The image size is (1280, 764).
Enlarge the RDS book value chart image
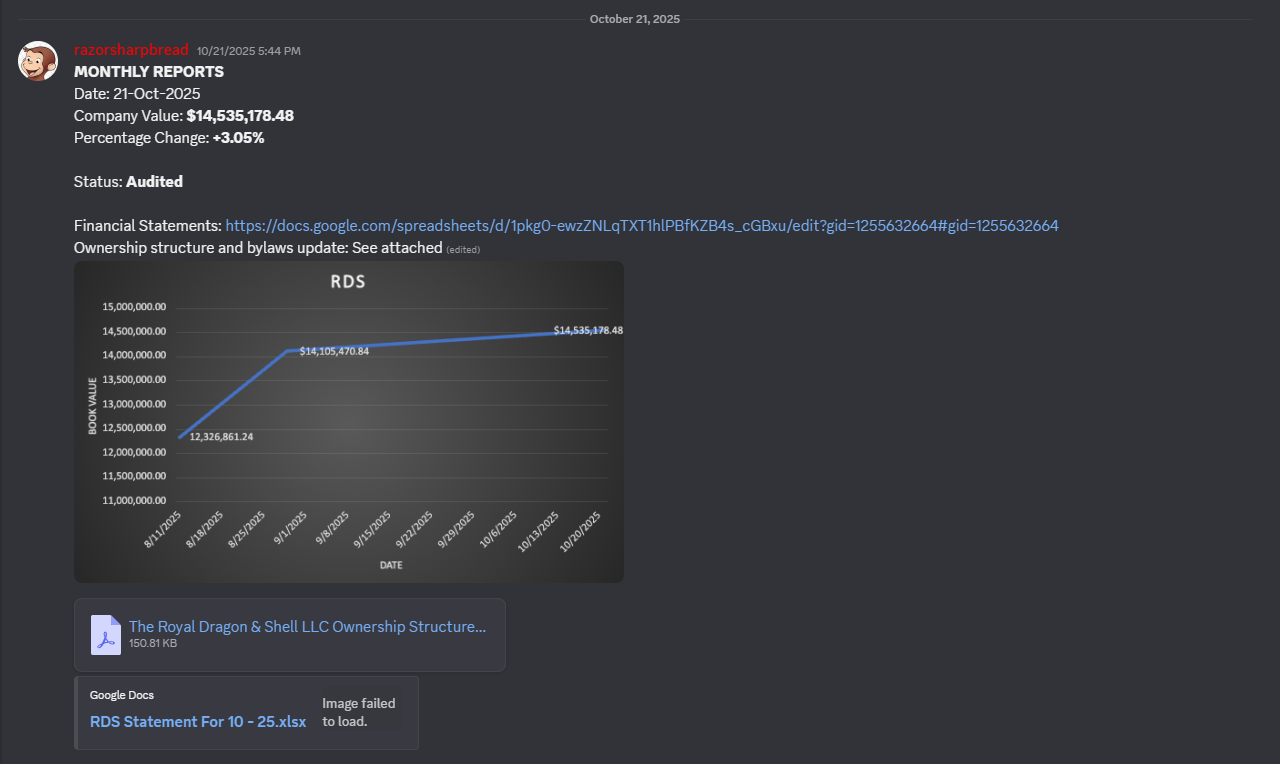pyautogui.click(x=348, y=421)
